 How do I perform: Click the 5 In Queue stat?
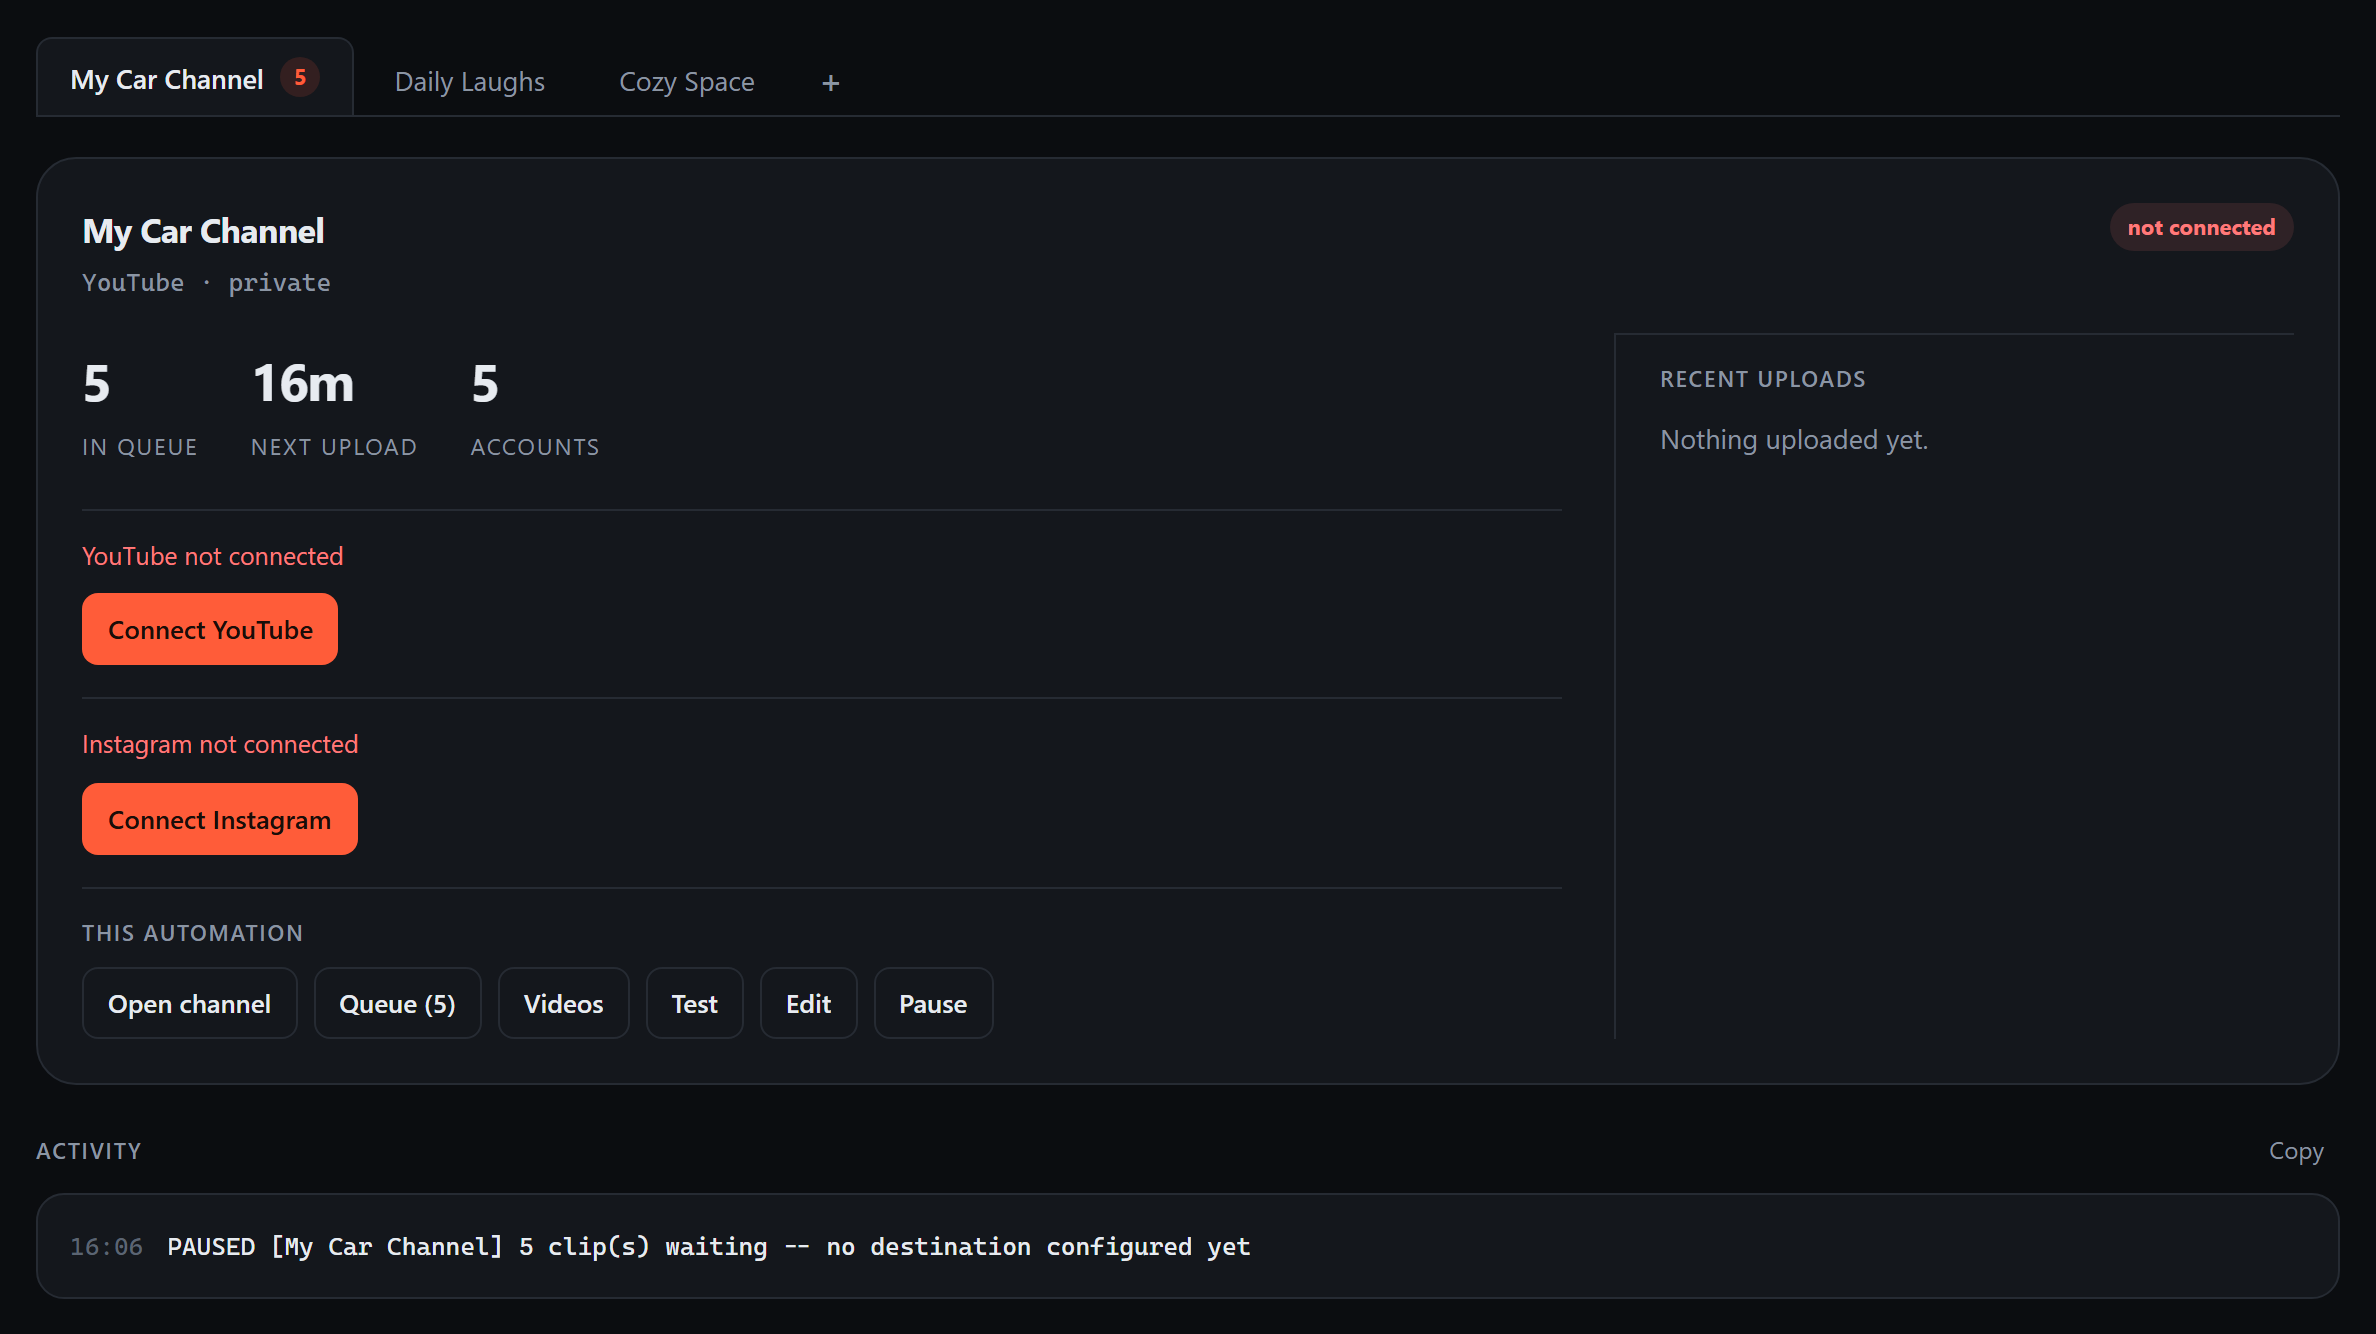(x=140, y=410)
